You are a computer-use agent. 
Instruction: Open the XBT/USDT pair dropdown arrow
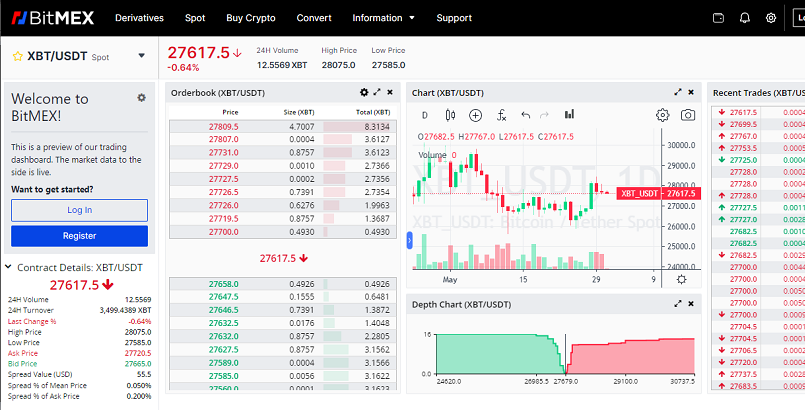(142, 56)
